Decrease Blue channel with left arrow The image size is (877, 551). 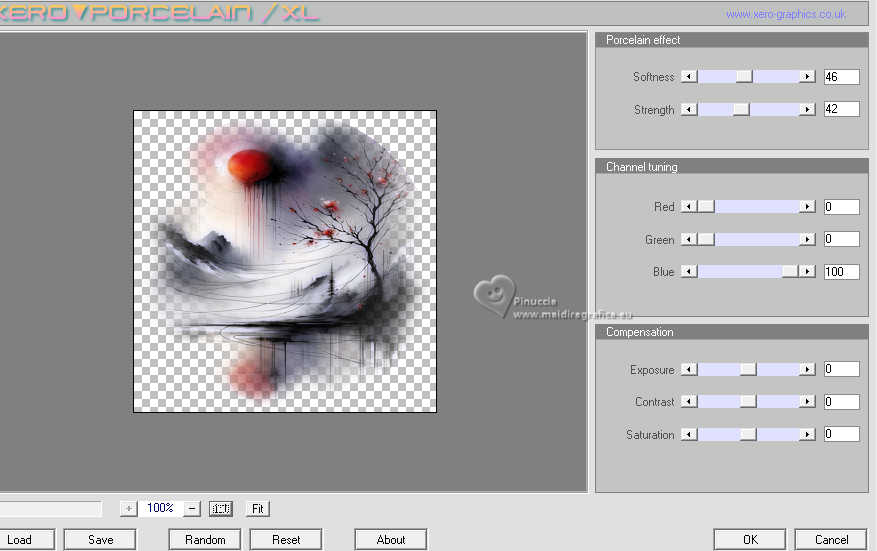pos(689,272)
